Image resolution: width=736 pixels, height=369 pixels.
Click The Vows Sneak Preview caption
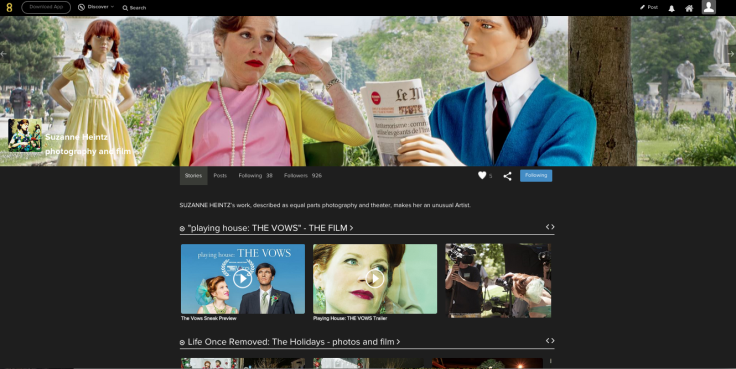[209, 318]
